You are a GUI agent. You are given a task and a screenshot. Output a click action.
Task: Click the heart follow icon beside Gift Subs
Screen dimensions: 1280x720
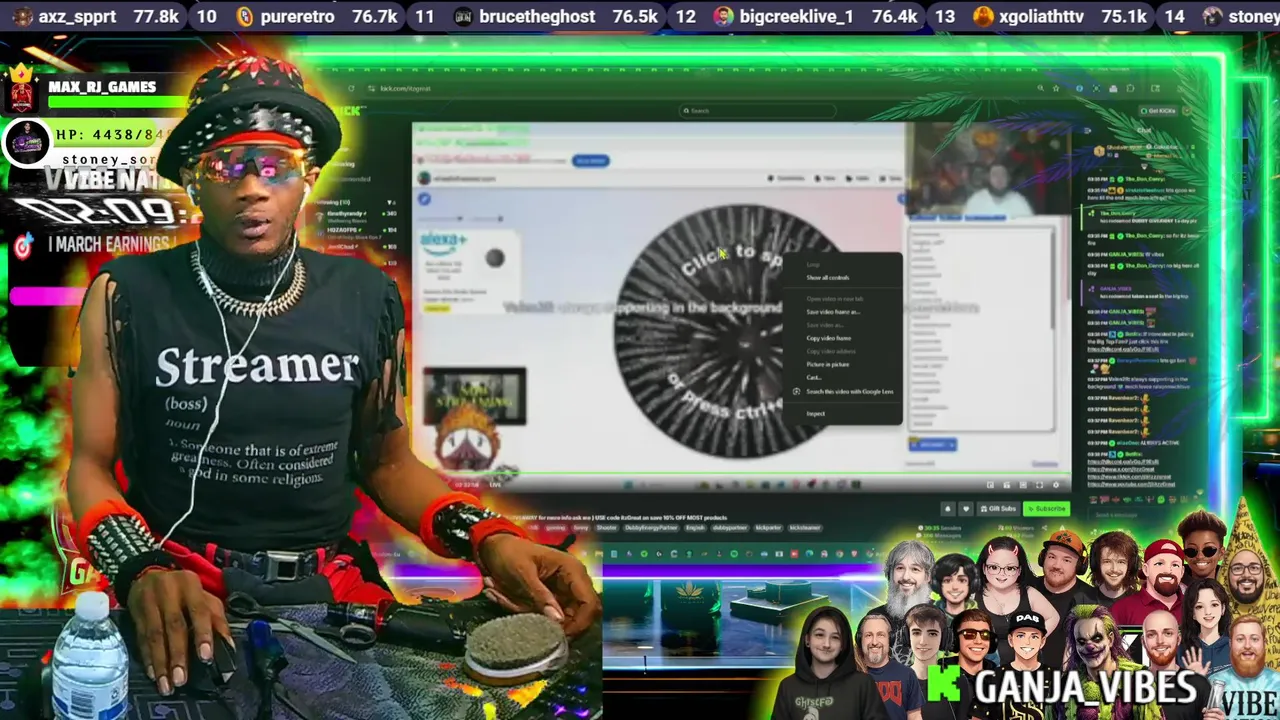coord(965,509)
